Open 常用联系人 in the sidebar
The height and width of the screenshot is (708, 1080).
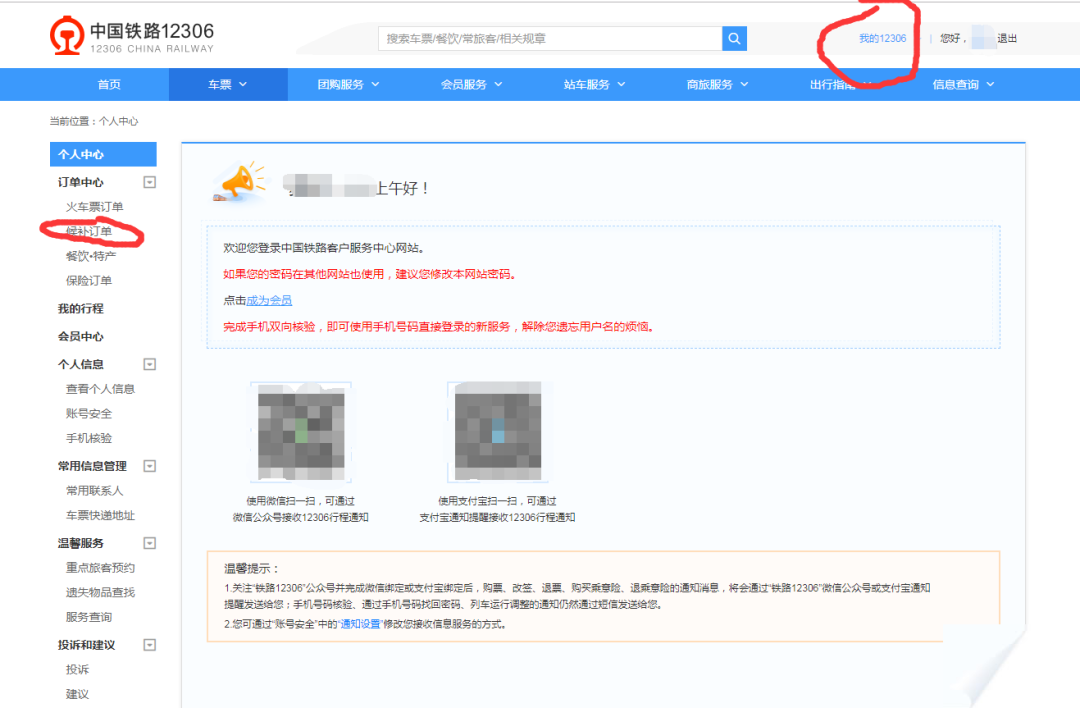94,491
